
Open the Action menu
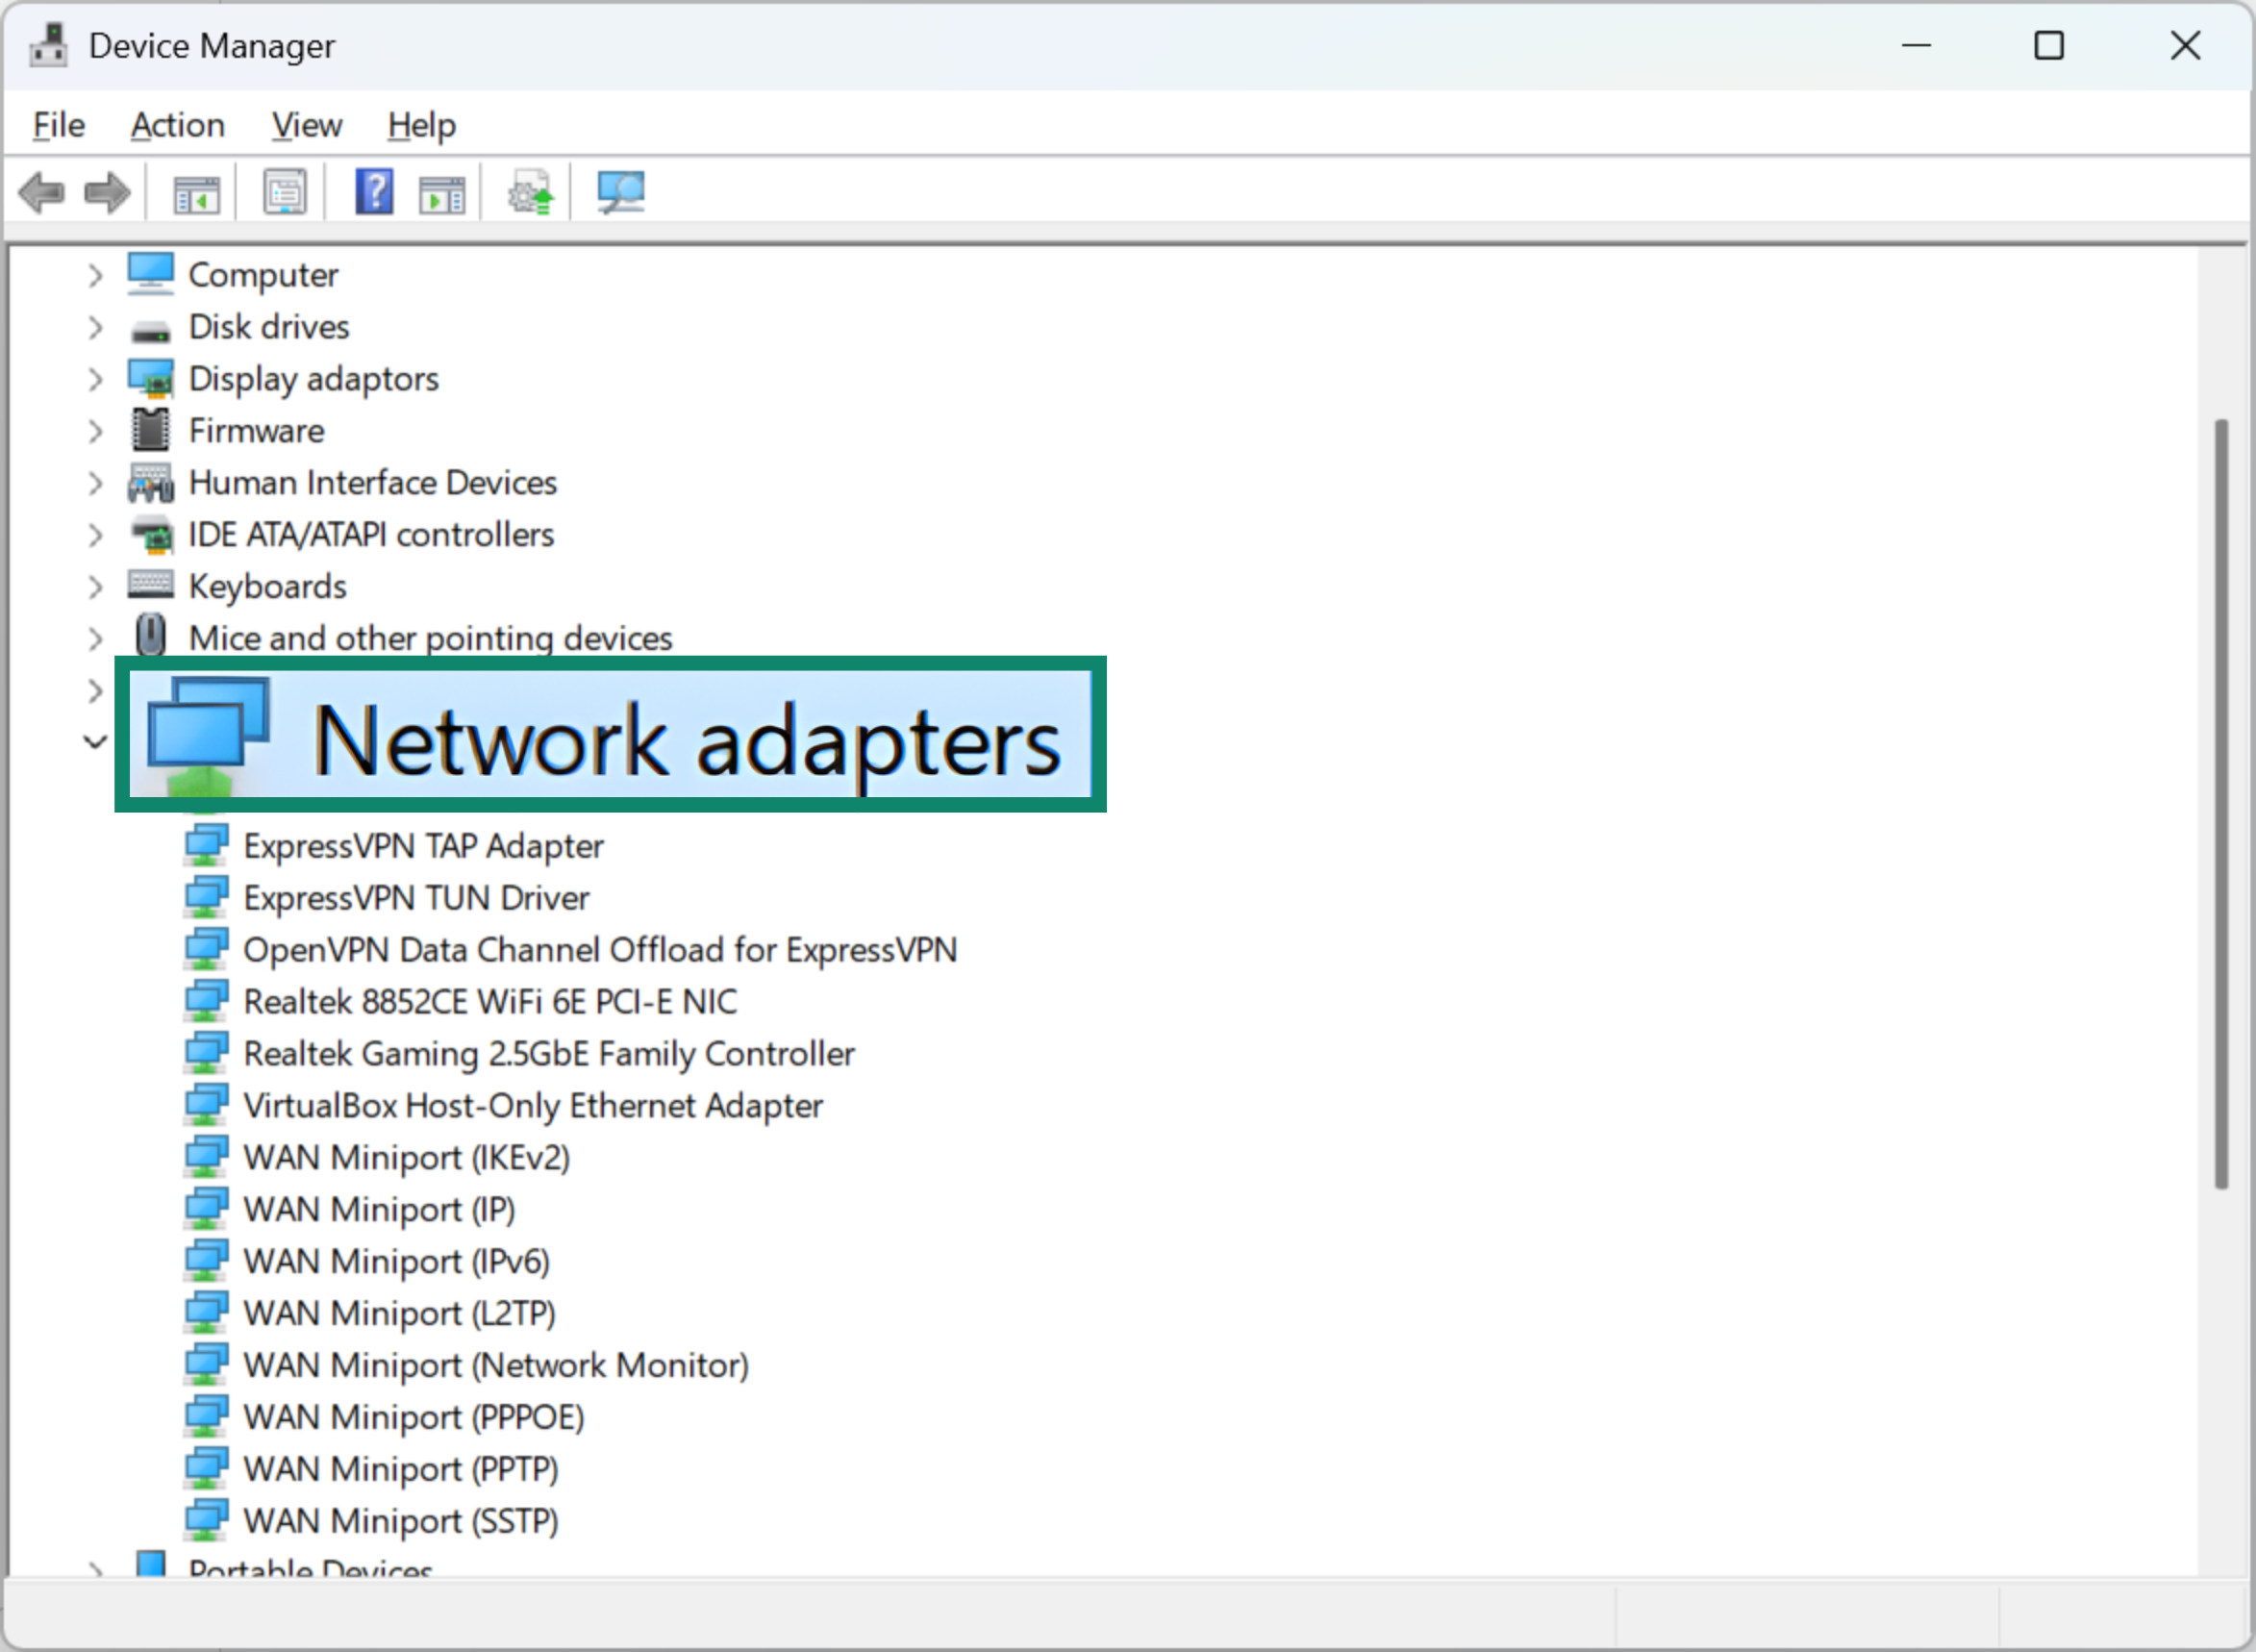click(177, 125)
